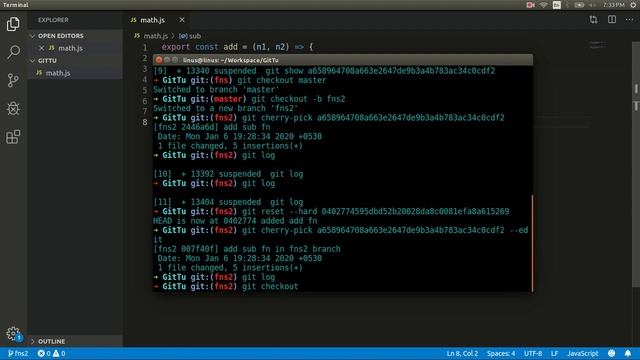The height and width of the screenshot is (360, 640).
Task: Close math.js in Open Editors list
Action: (x=41, y=48)
